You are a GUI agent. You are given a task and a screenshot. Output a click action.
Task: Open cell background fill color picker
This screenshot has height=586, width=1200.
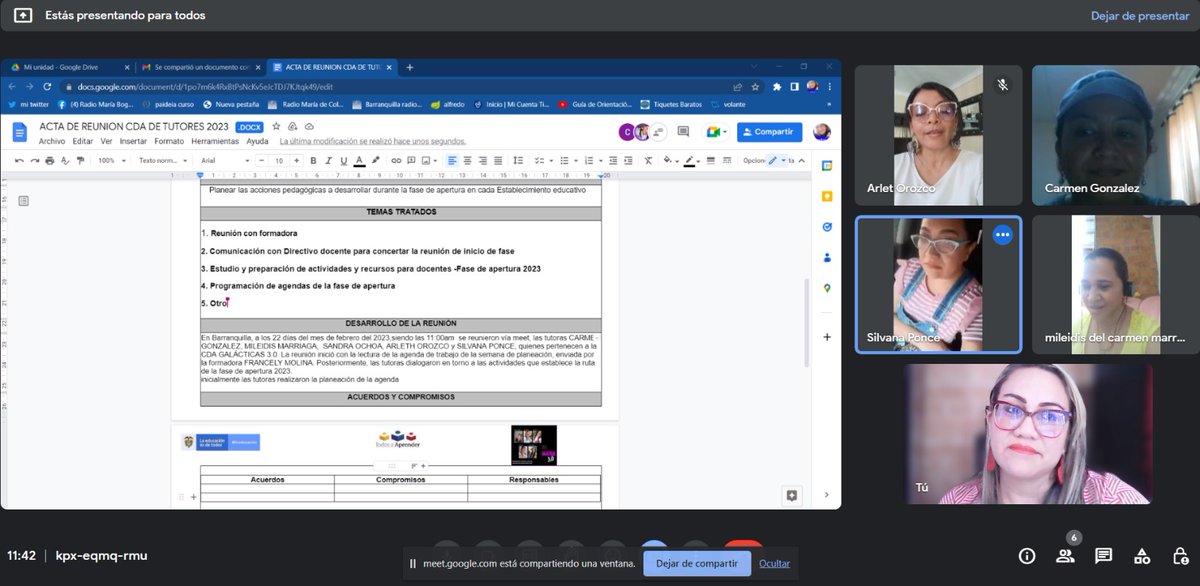click(x=667, y=160)
